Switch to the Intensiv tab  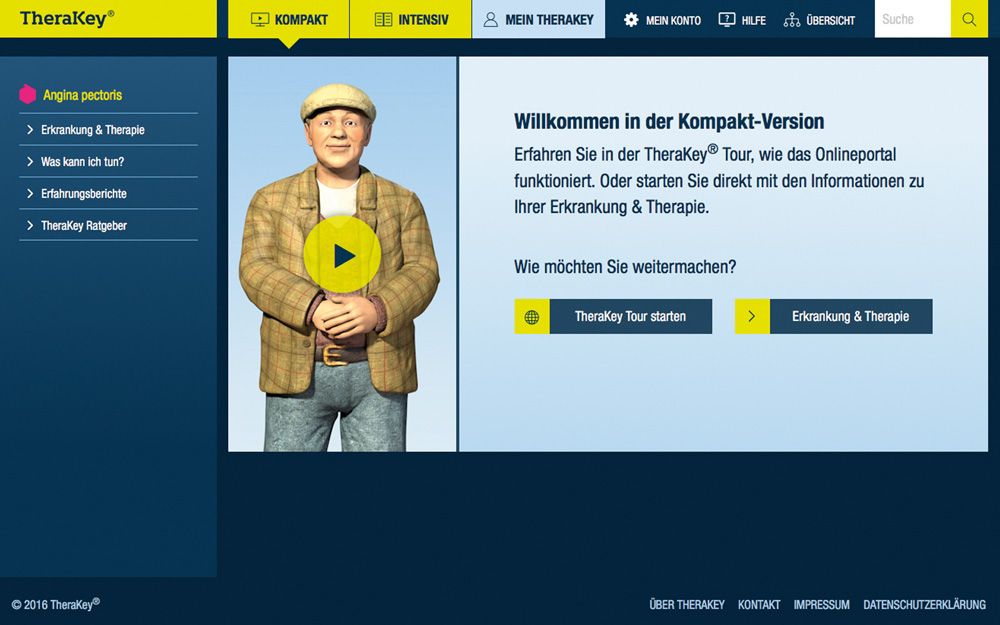(x=411, y=19)
